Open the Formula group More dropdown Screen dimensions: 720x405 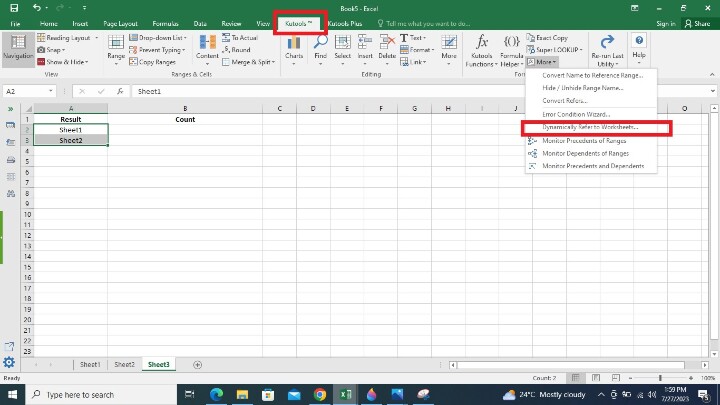542,62
